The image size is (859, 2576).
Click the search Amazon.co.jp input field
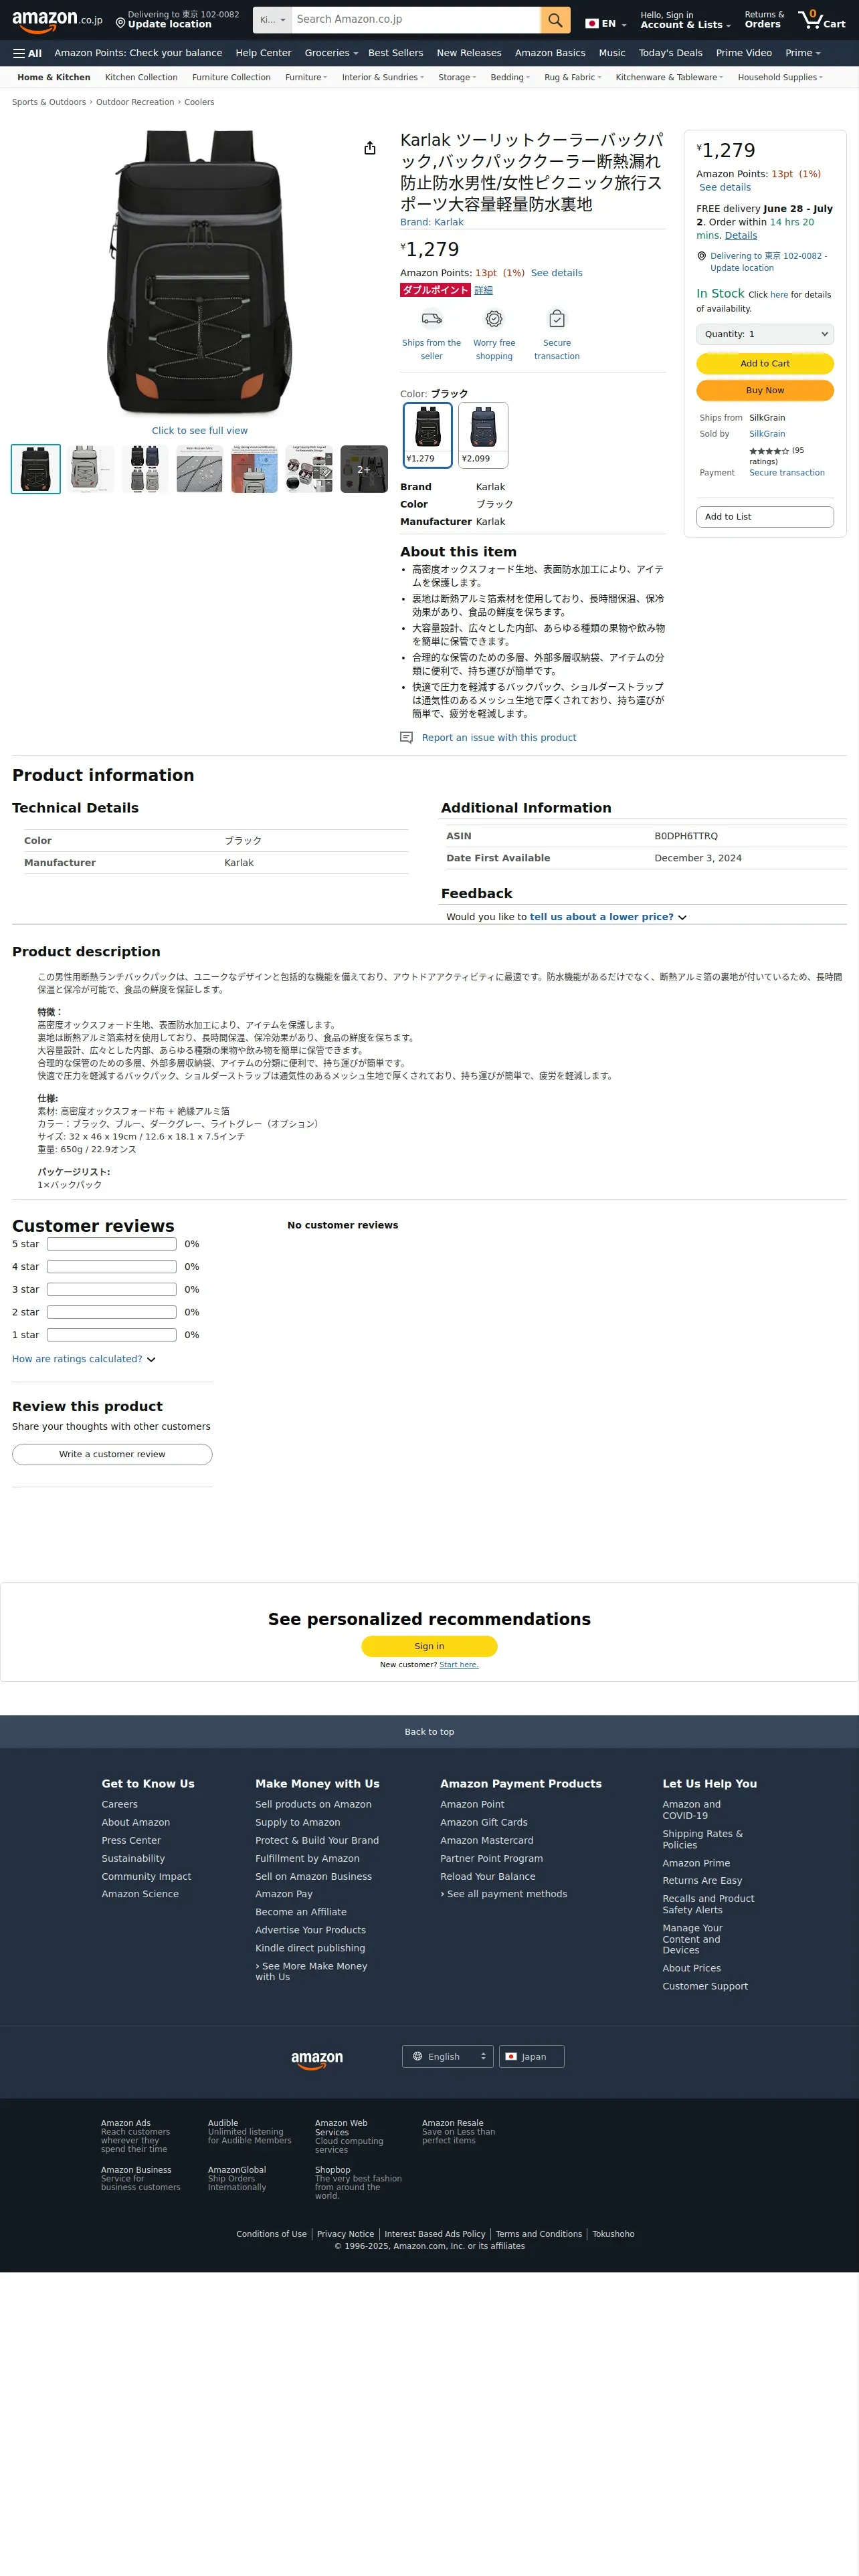pos(416,20)
